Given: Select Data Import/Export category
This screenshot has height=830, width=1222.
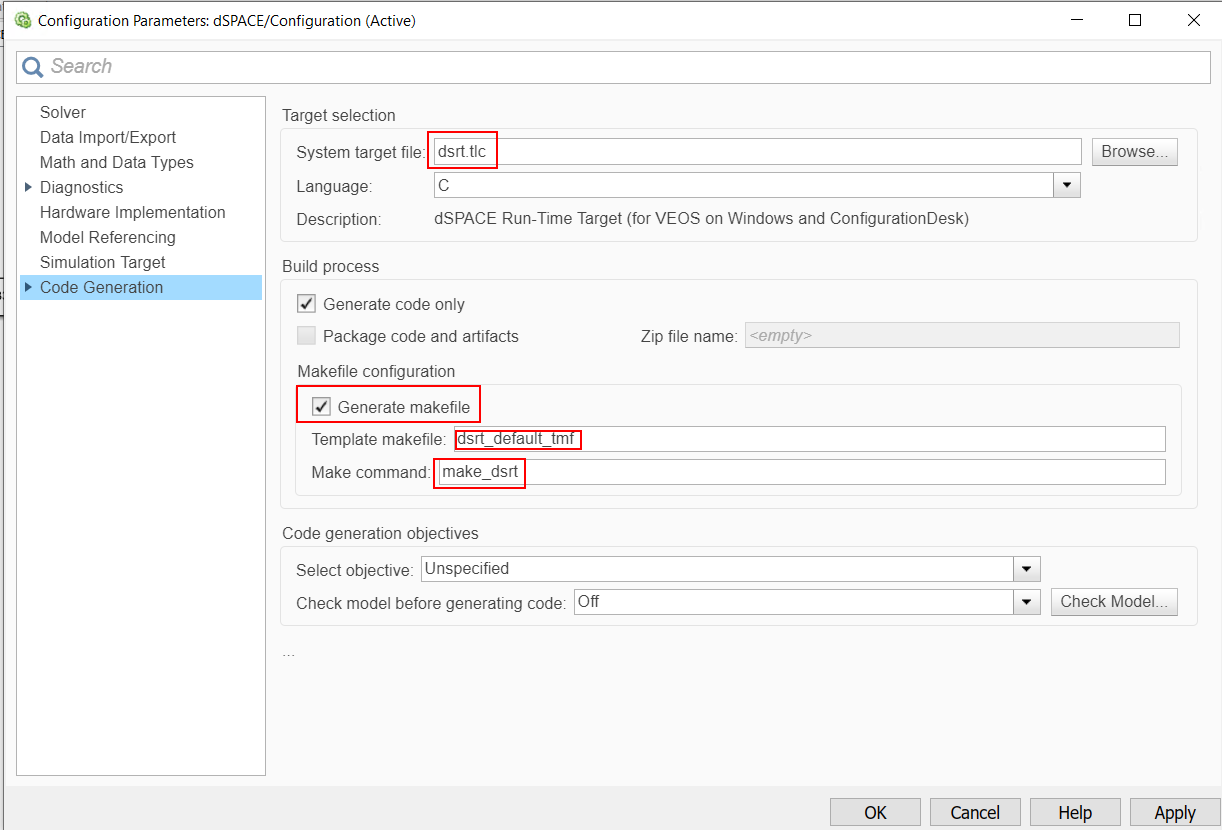Looking at the screenshot, I should [107, 137].
